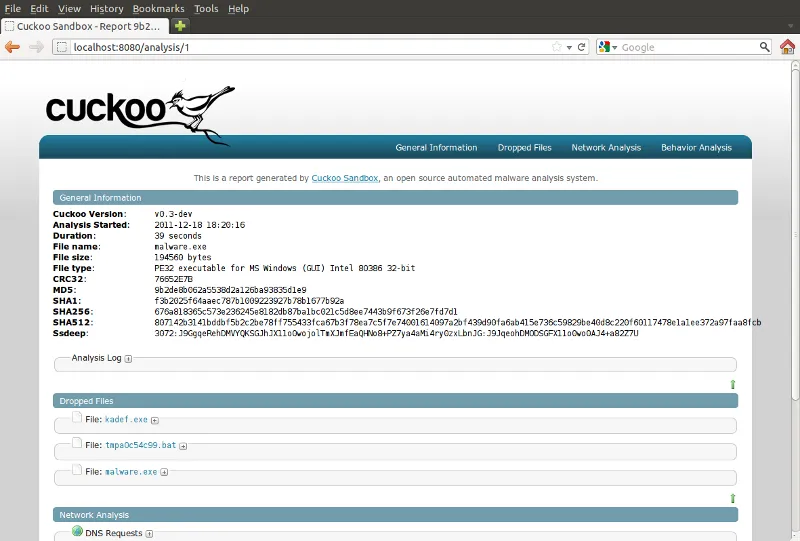Expand malware.exe dropped file details

pos(164,472)
